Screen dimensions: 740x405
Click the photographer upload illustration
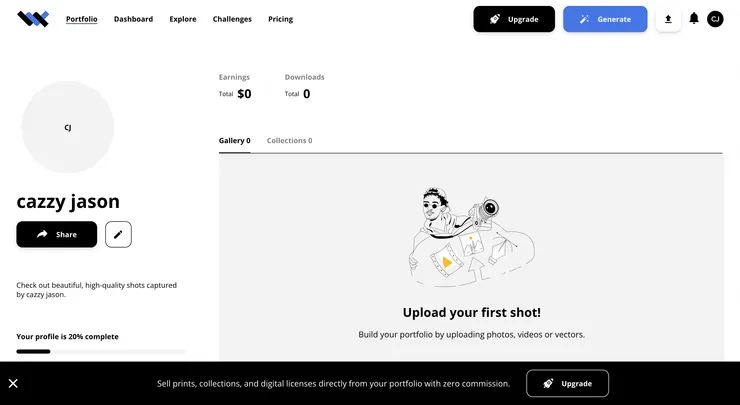pos(471,238)
